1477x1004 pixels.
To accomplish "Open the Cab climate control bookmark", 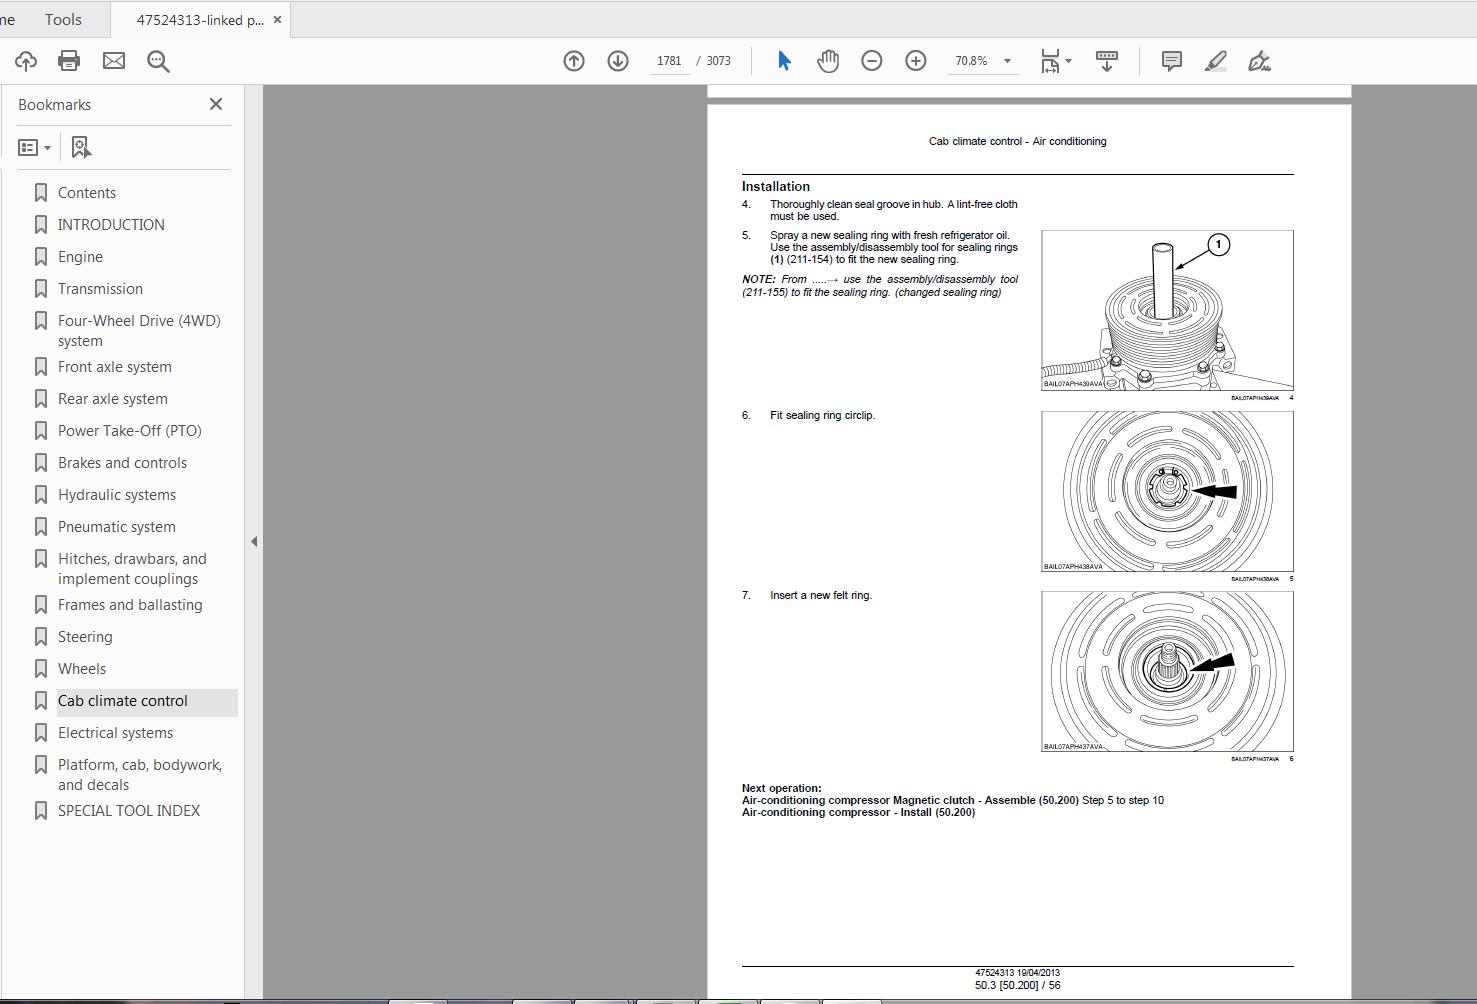I will click(x=123, y=700).
